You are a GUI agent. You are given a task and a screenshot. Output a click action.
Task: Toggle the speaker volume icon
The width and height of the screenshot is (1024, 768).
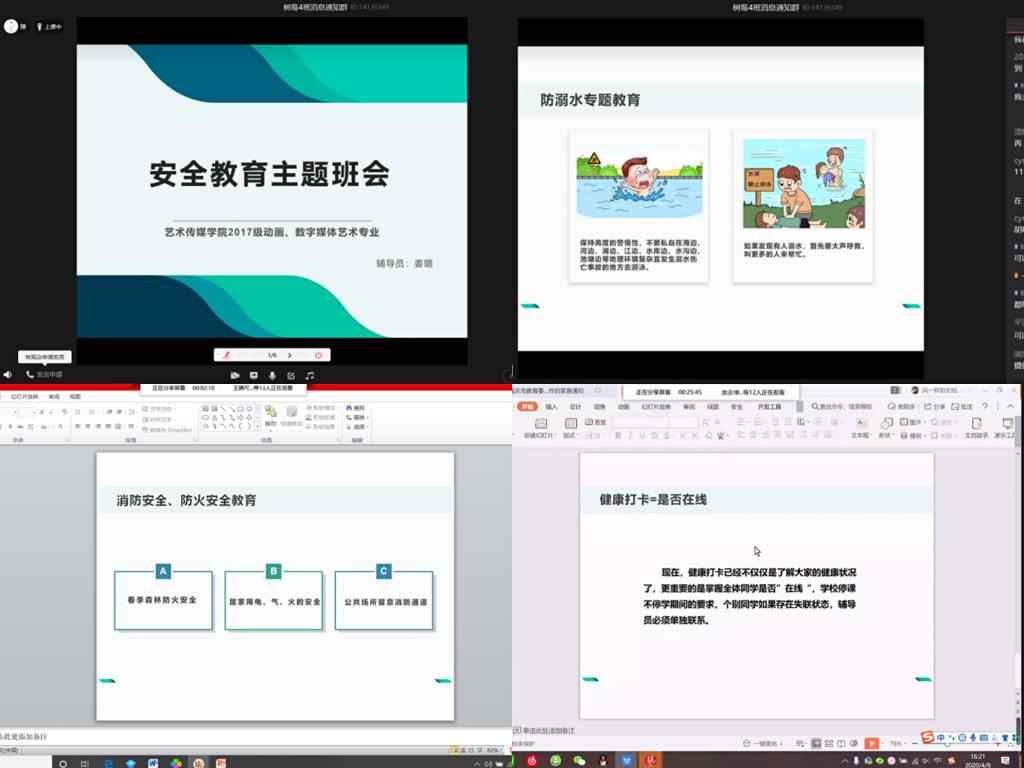8,375
